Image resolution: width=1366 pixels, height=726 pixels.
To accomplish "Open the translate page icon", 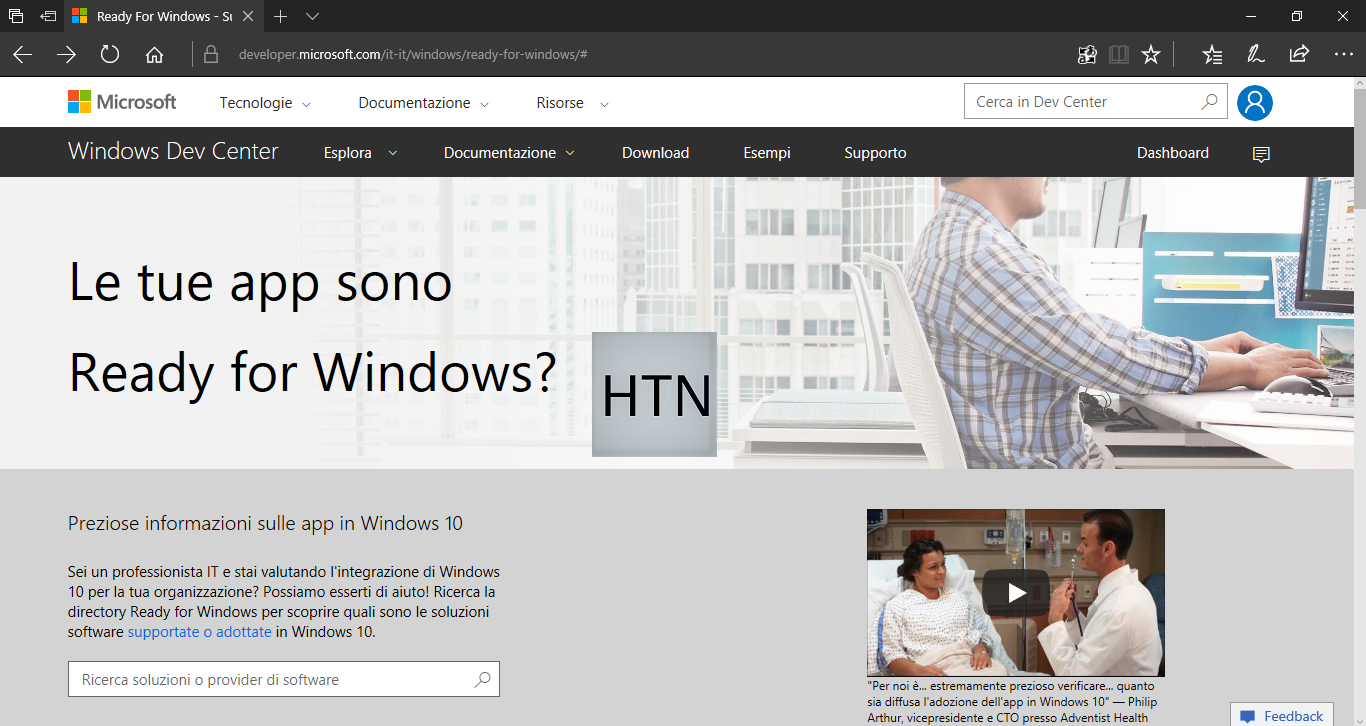I will [x=1087, y=55].
